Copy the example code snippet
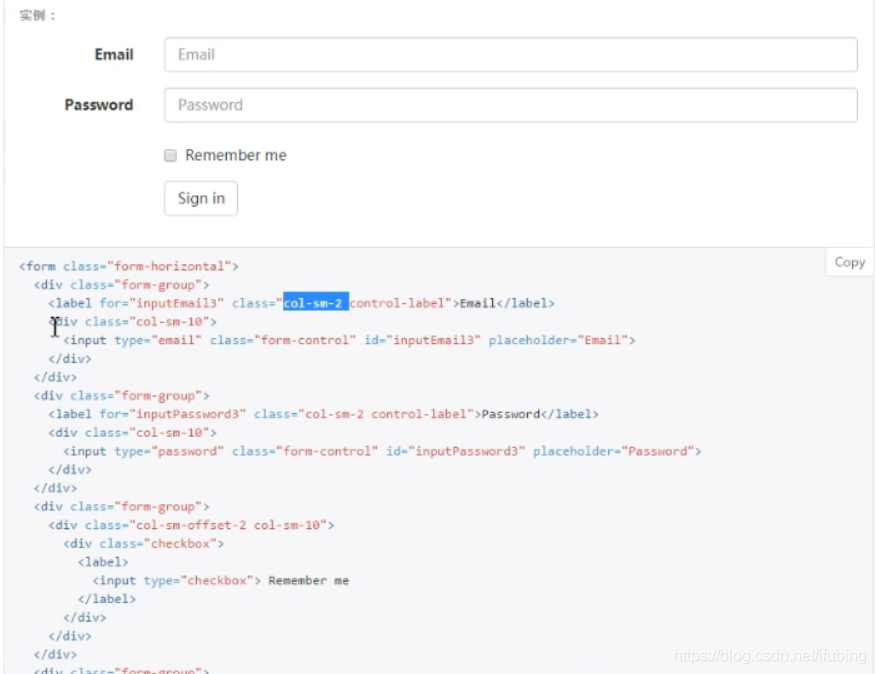This screenshot has width=875, height=674. pyautogui.click(x=849, y=262)
